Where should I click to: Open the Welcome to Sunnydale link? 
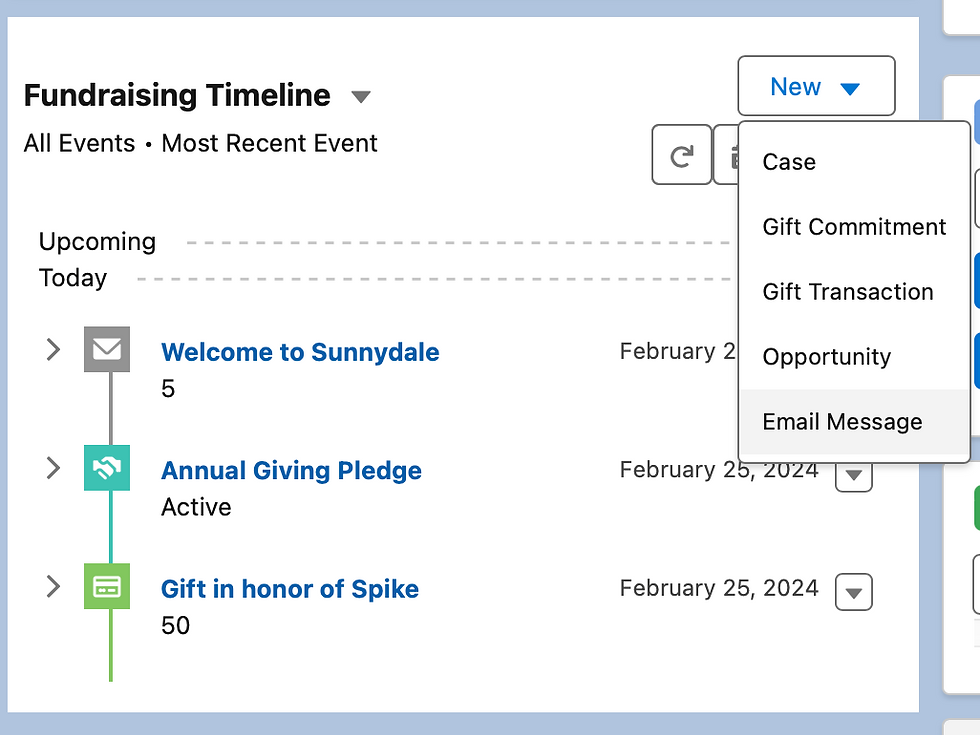[300, 352]
